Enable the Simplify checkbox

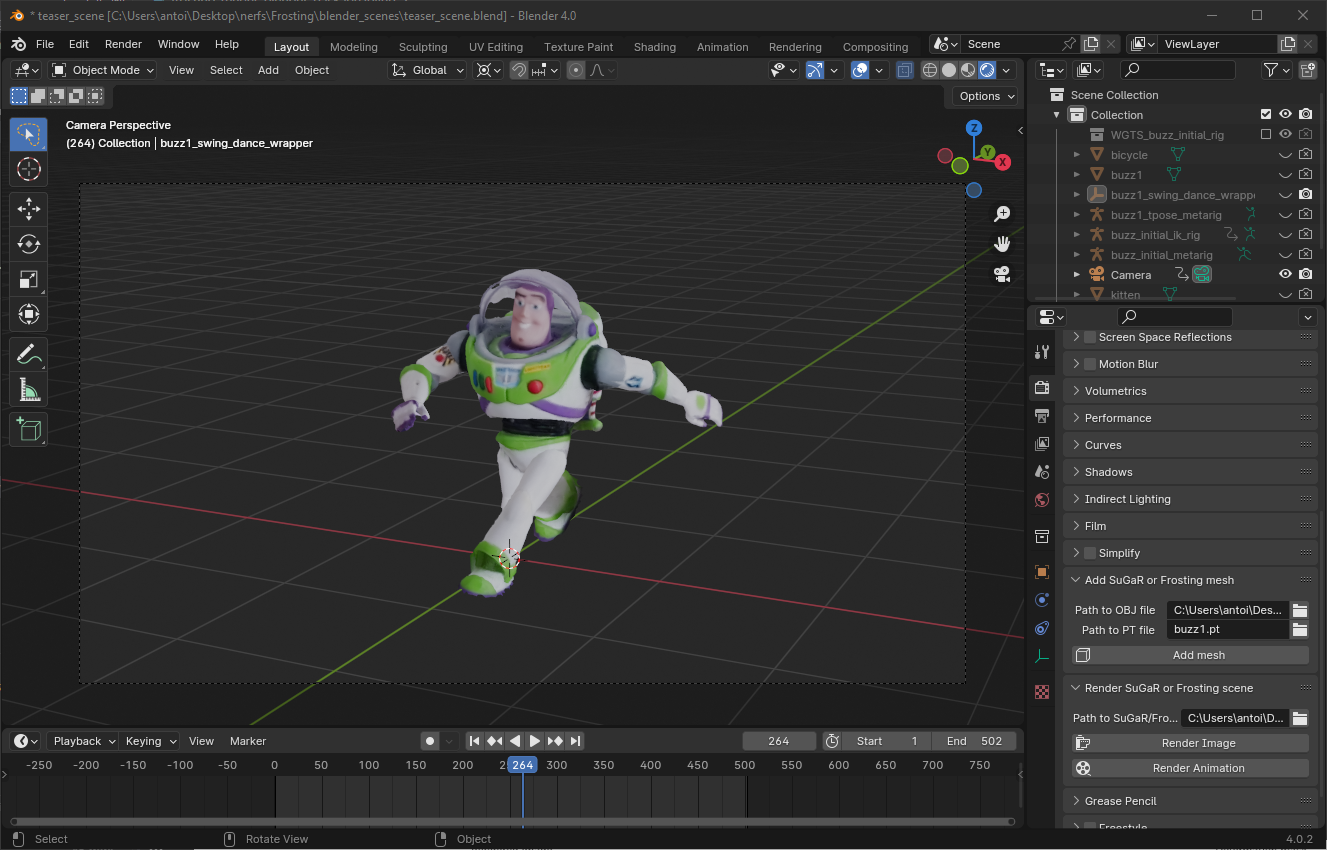[x=1090, y=553]
